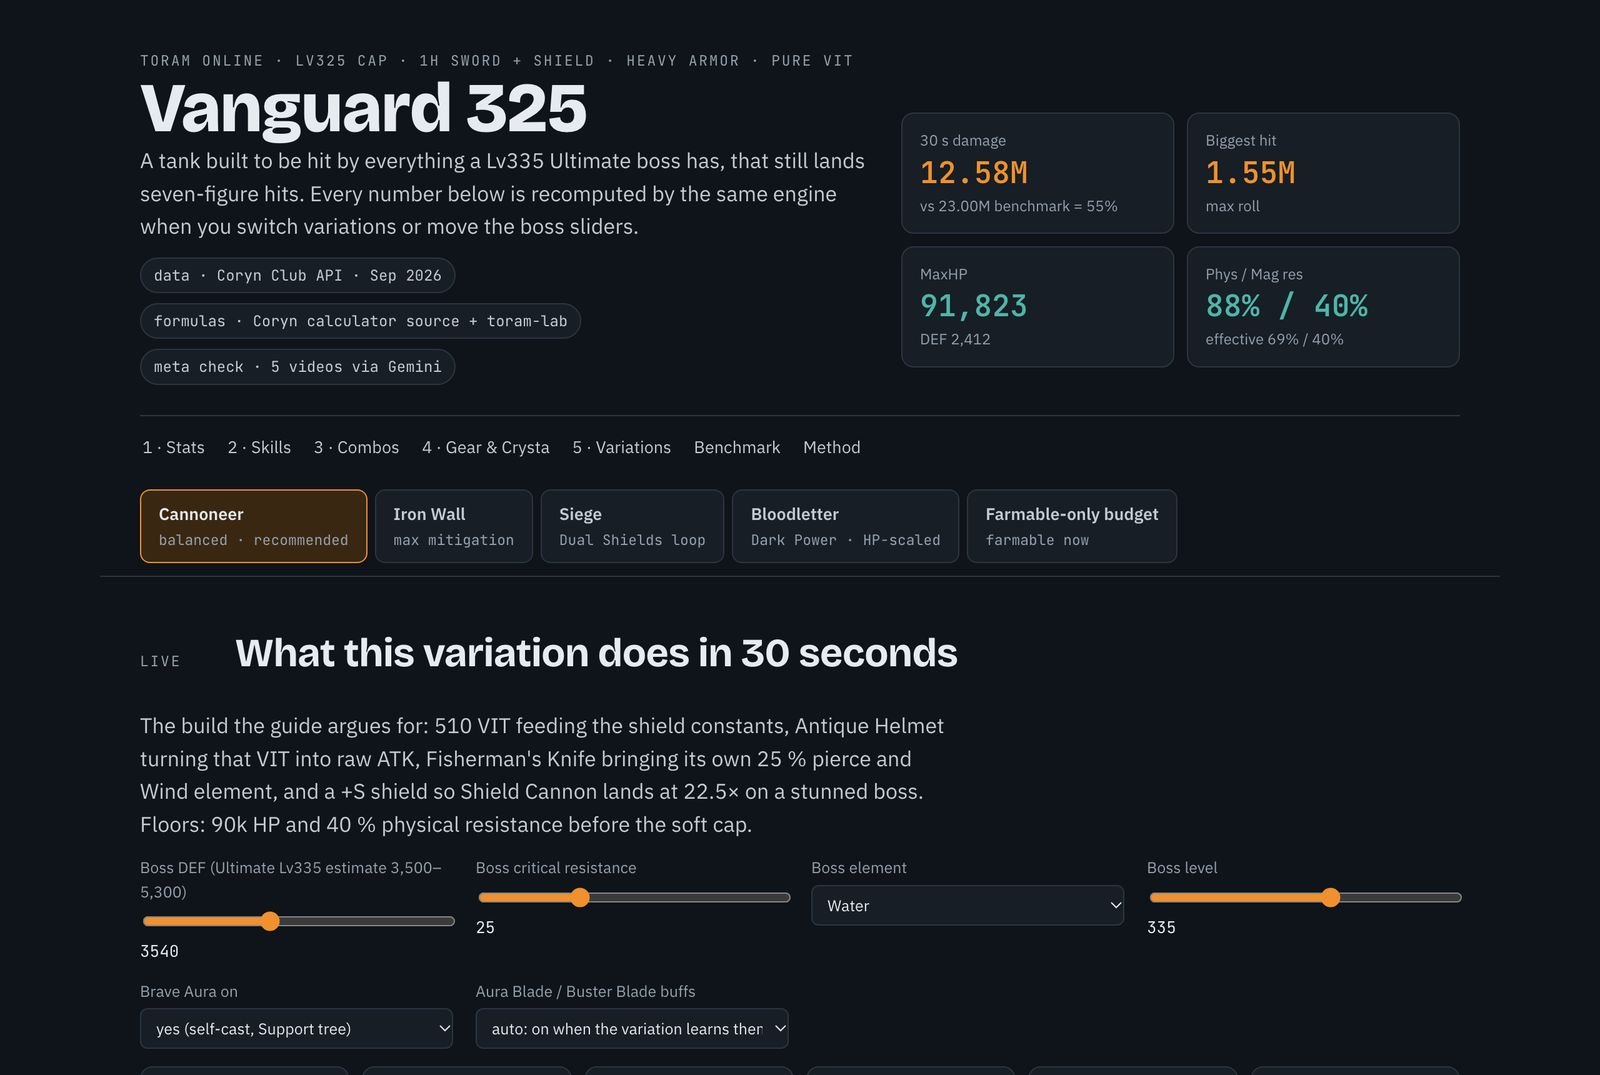Click the Phys / Mag res 88% / 40% card
The height and width of the screenshot is (1075, 1600).
point(1323,307)
